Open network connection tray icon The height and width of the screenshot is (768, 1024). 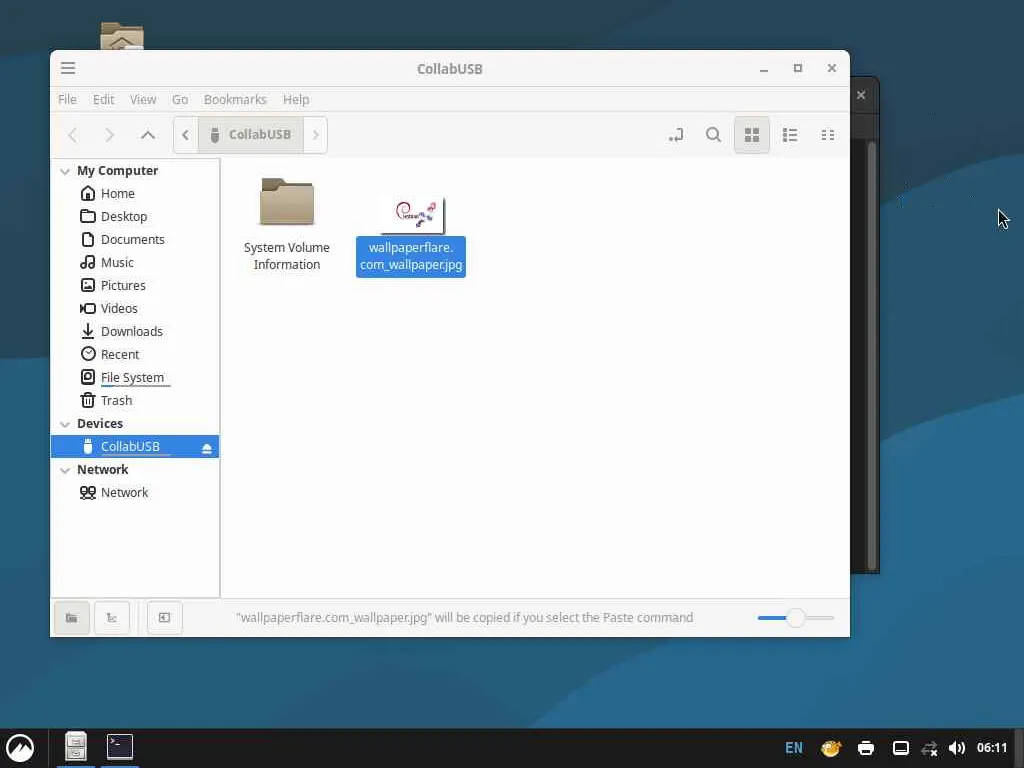coord(929,748)
